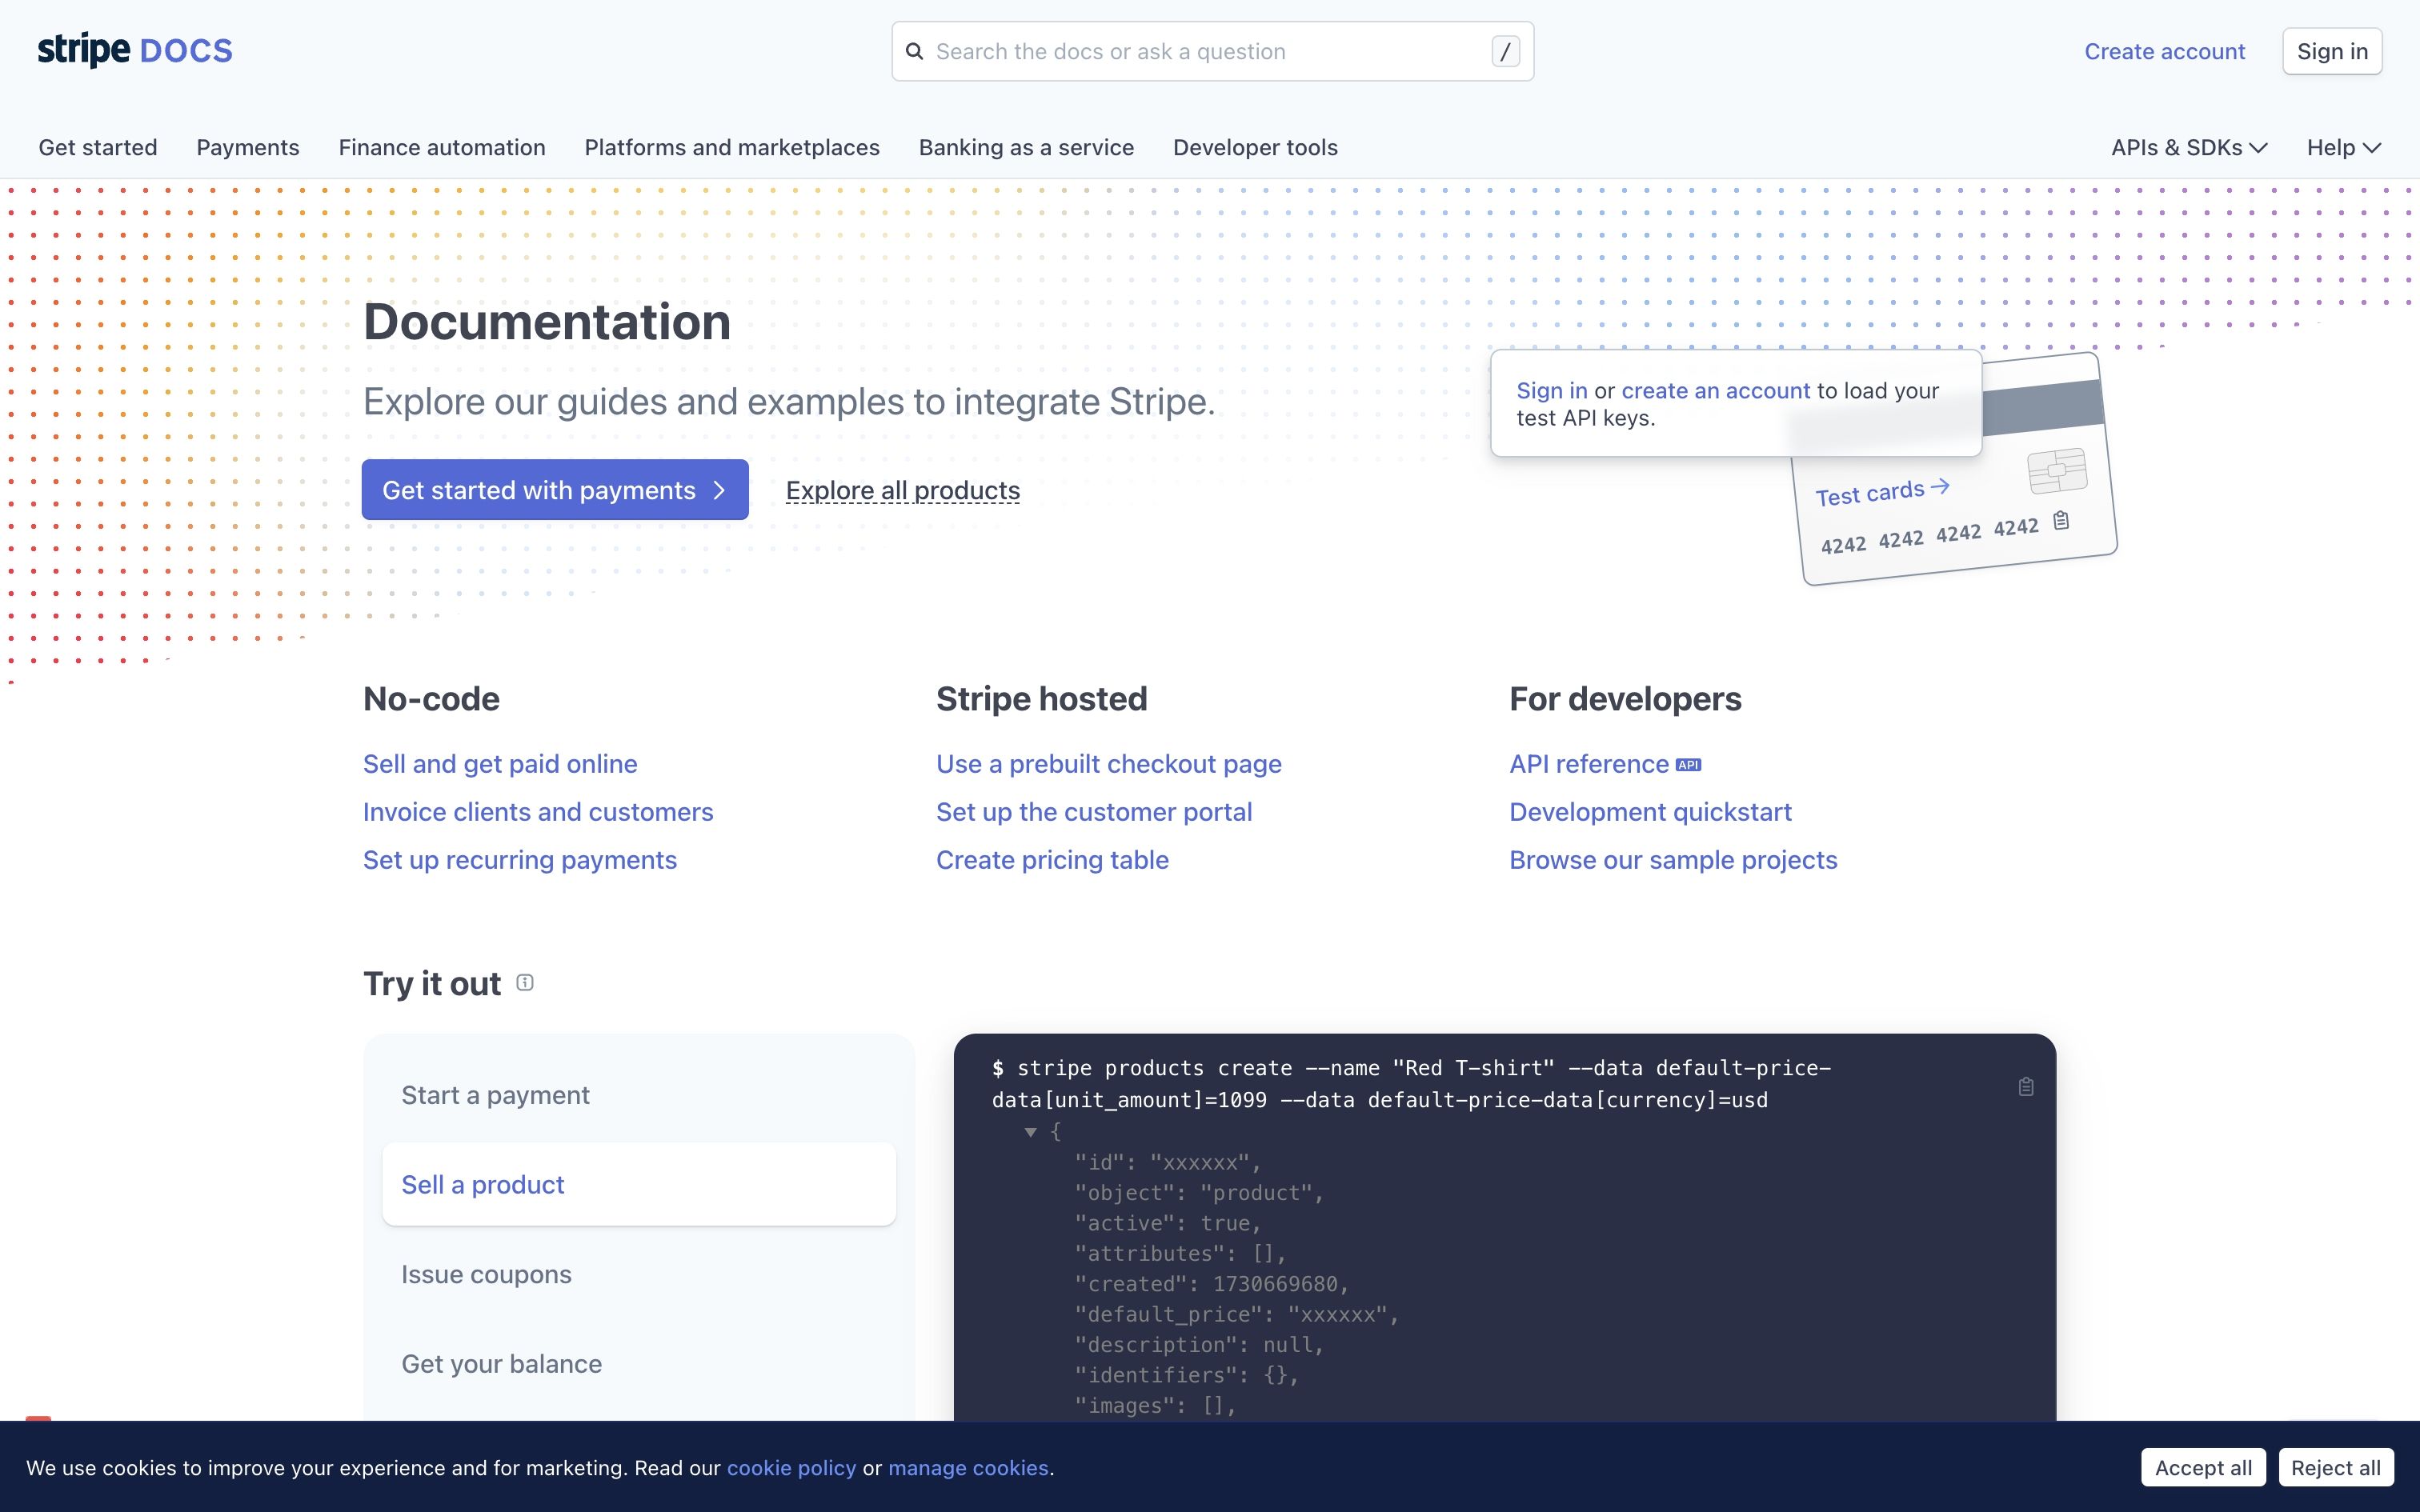Reject all cookies
This screenshot has height=1512, width=2420.
2335,1467
